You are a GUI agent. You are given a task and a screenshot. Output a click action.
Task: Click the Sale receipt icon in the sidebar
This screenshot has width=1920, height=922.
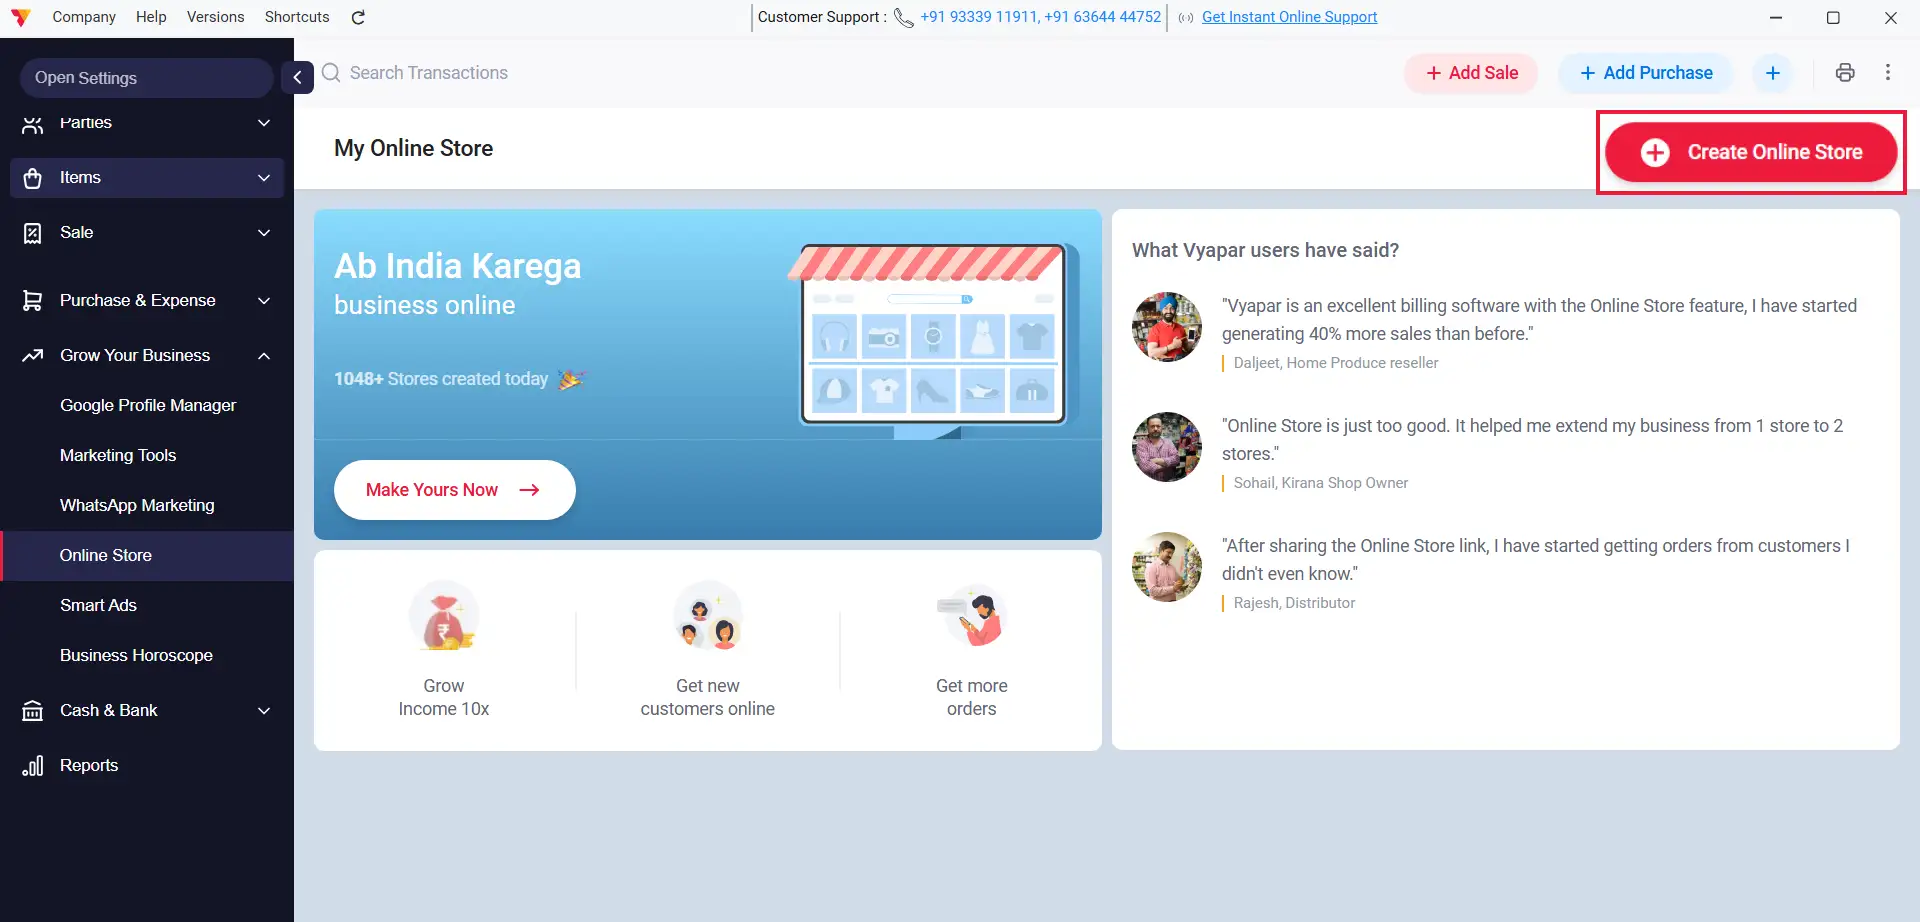point(33,233)
